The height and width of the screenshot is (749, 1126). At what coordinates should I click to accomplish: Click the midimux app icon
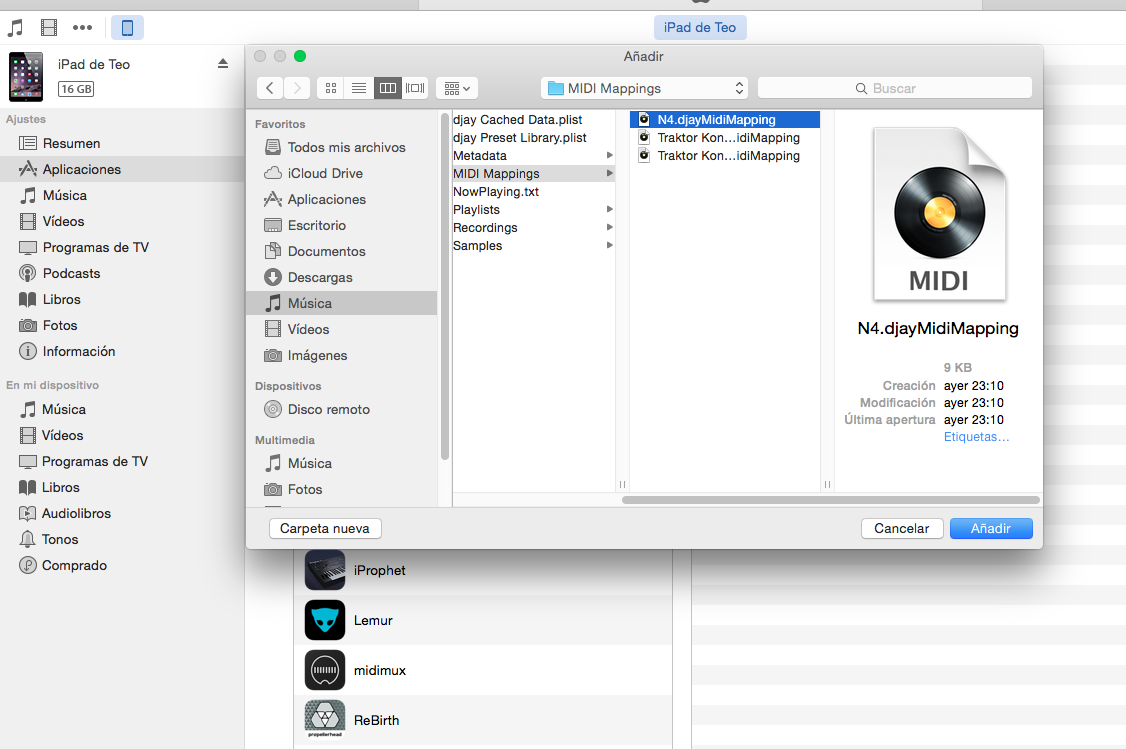pyautogui.click(x=323, y=670)
